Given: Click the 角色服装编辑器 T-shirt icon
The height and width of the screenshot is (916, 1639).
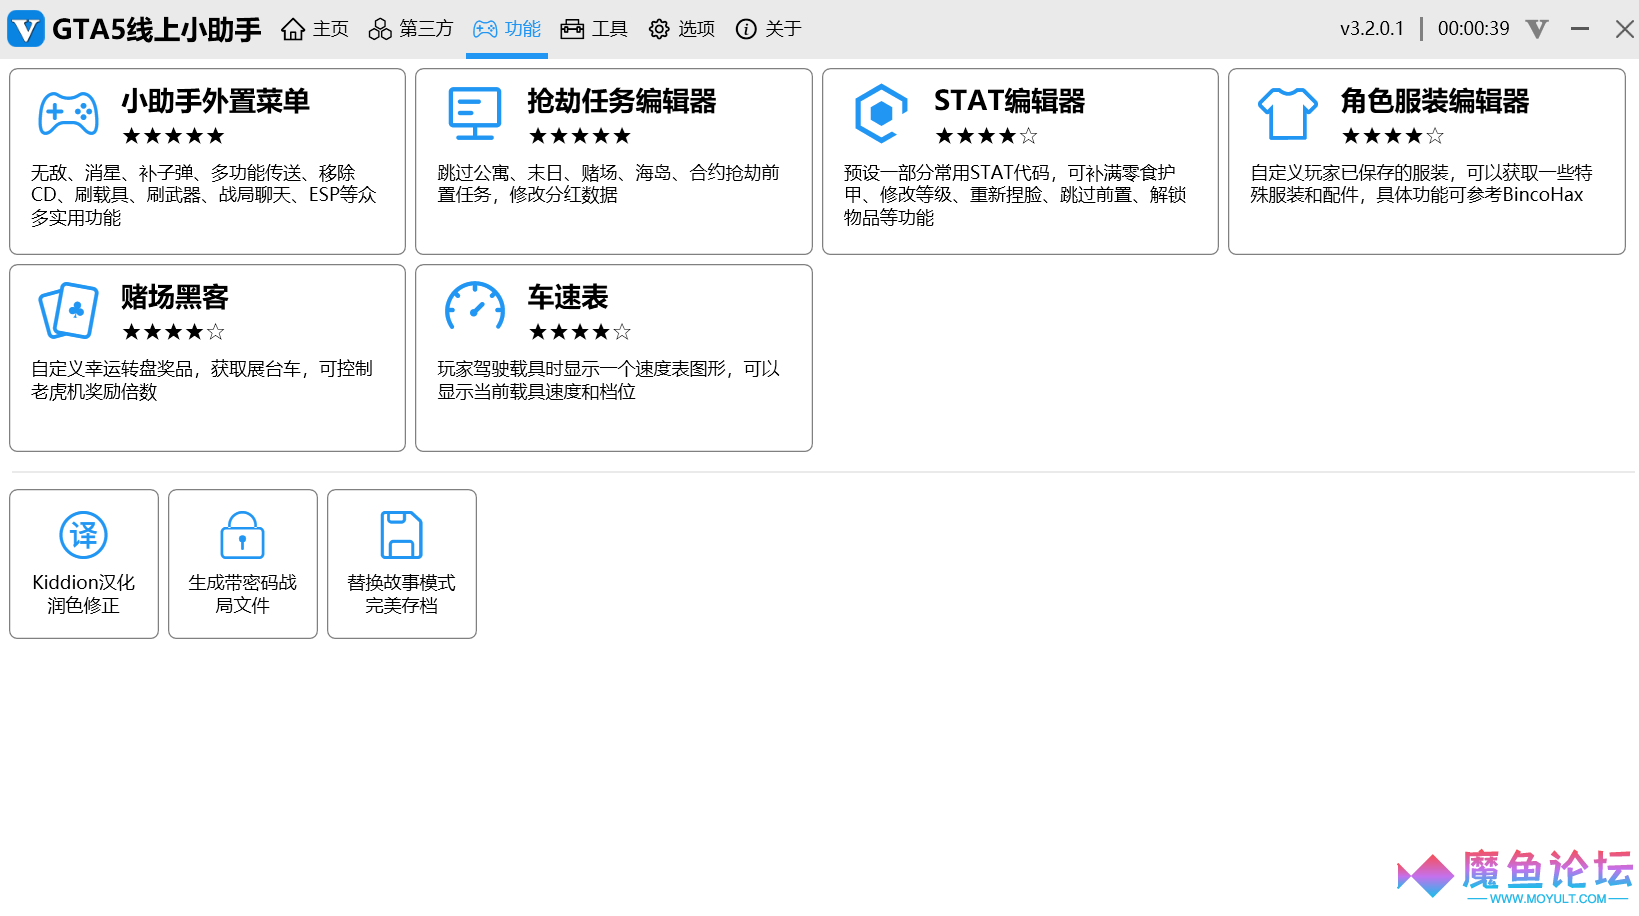Looking at the screenshot, I should point(1288,113).
